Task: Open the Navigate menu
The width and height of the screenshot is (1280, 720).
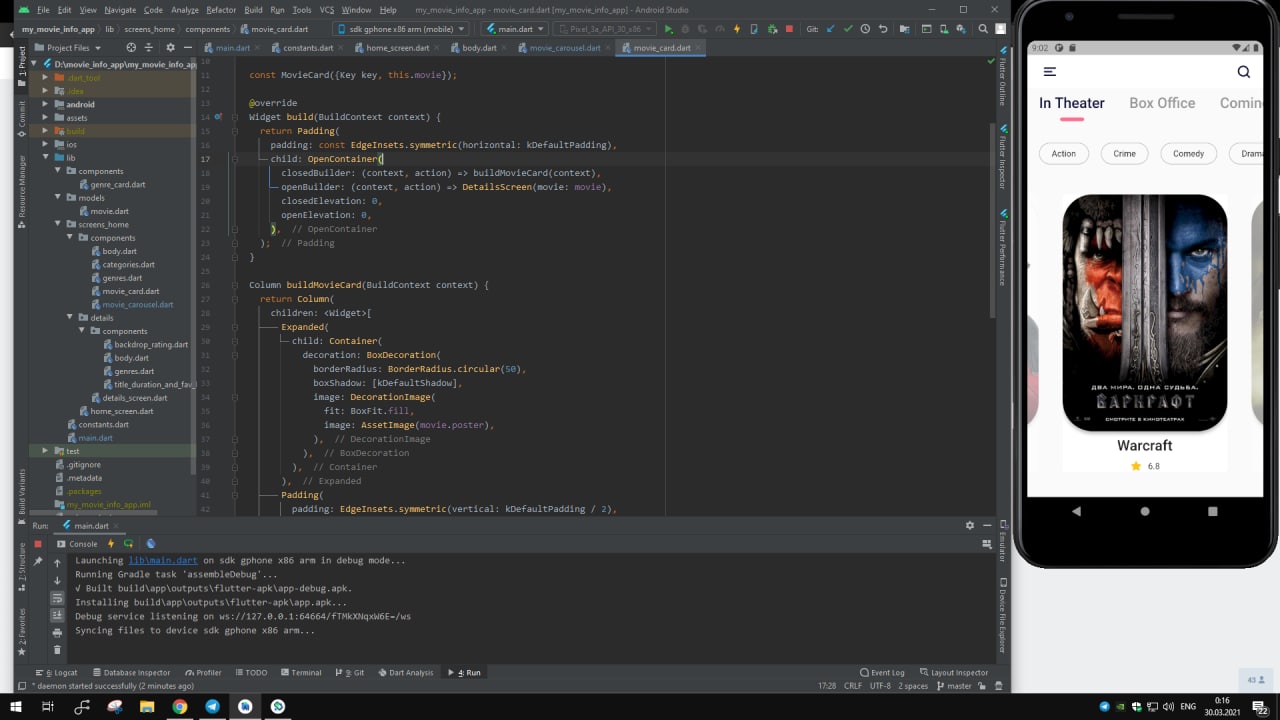Action: (120, 10)
